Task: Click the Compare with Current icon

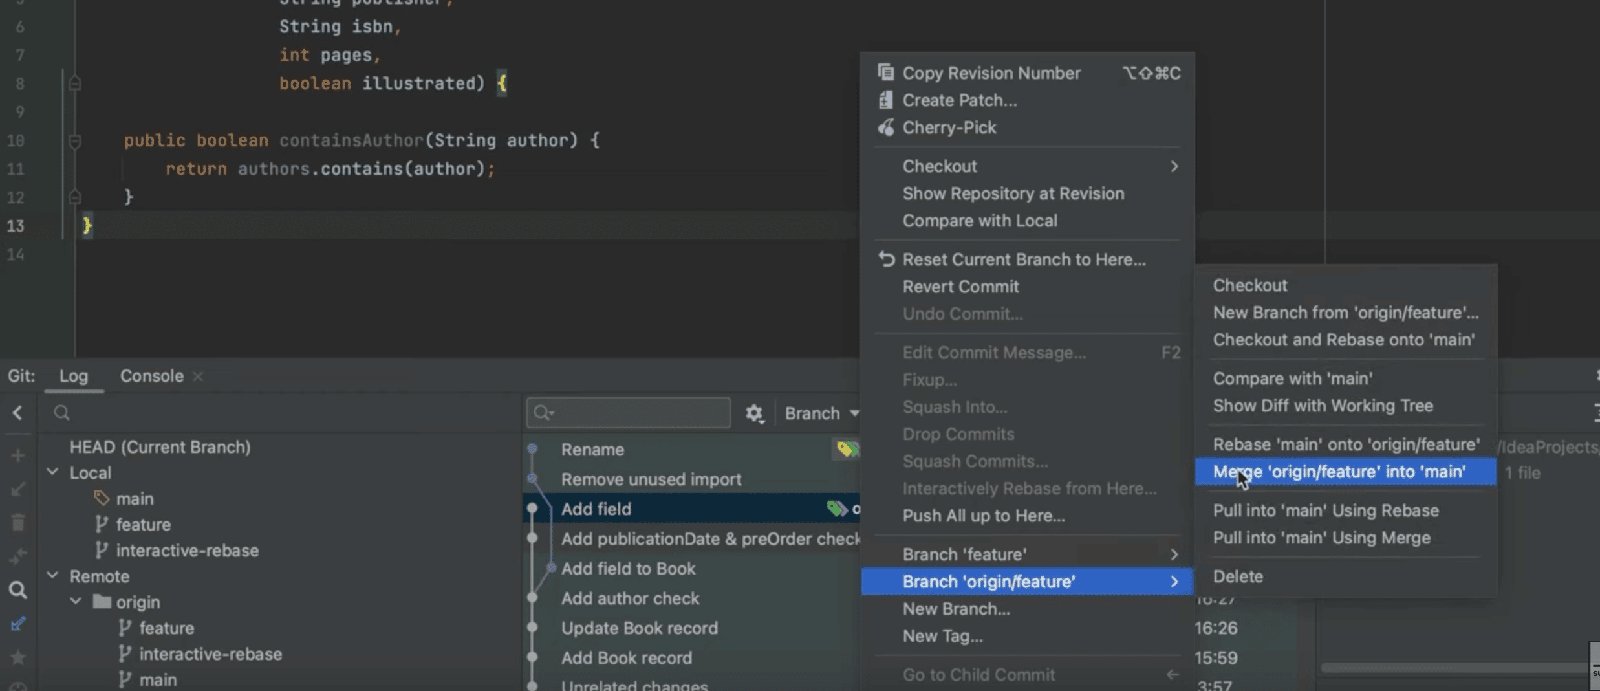Action: (x=17, y=556)
